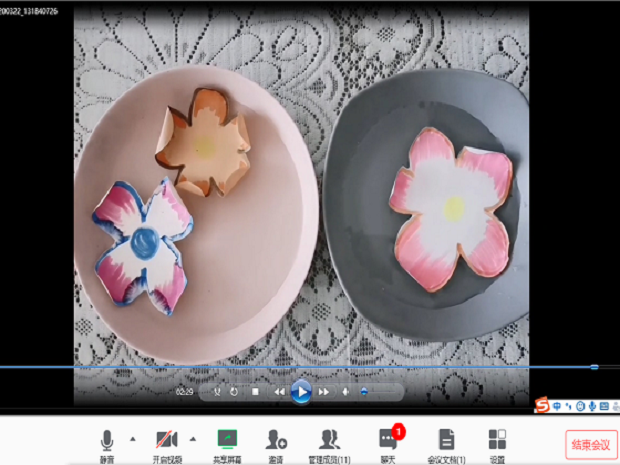This screenshot has width=620, height=465.
Task: Open the meeting Settings (设置) icon
Action: point(497,441)
